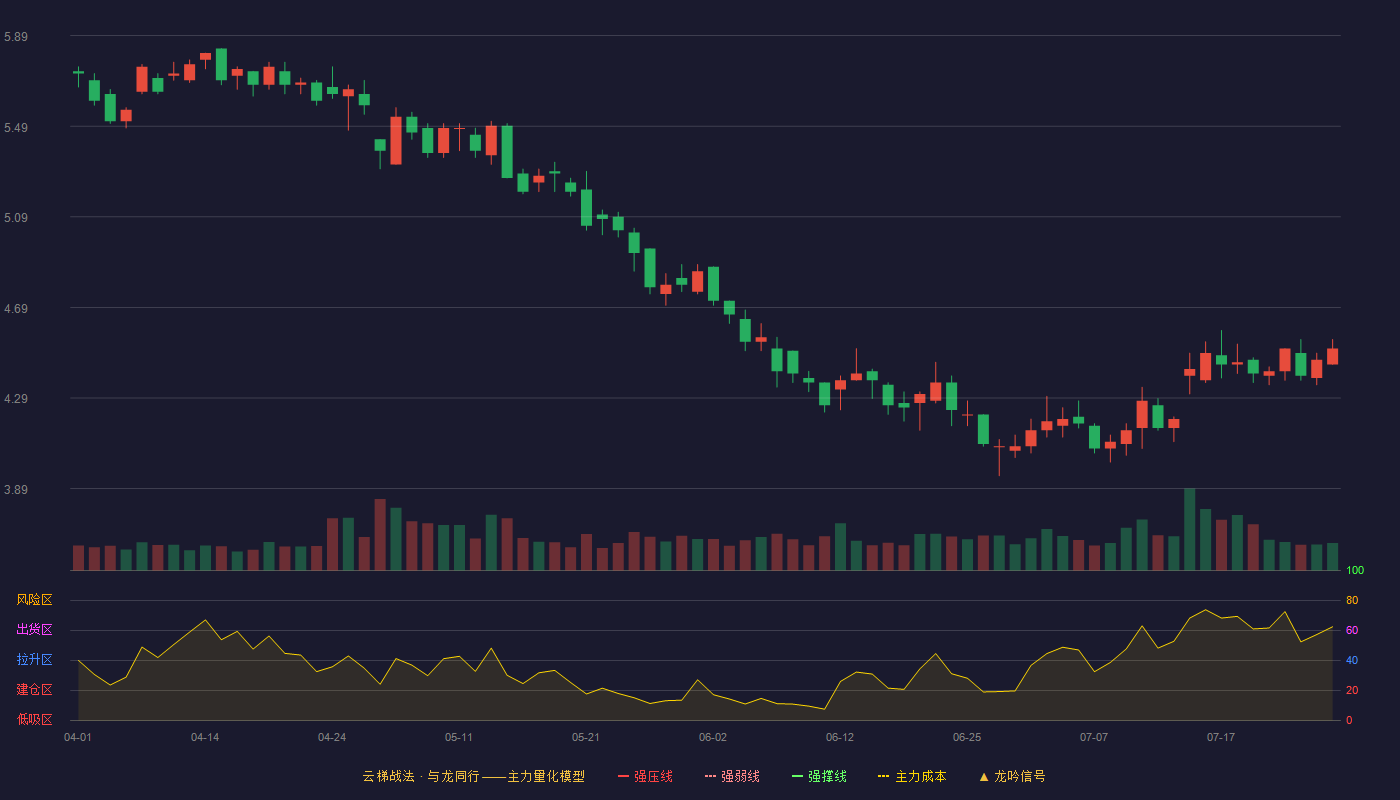Image resolution: width=1400 pixels, height=800 pixels.
Task: Select the 低吸区 zone label
Action: tap(35, 719)
